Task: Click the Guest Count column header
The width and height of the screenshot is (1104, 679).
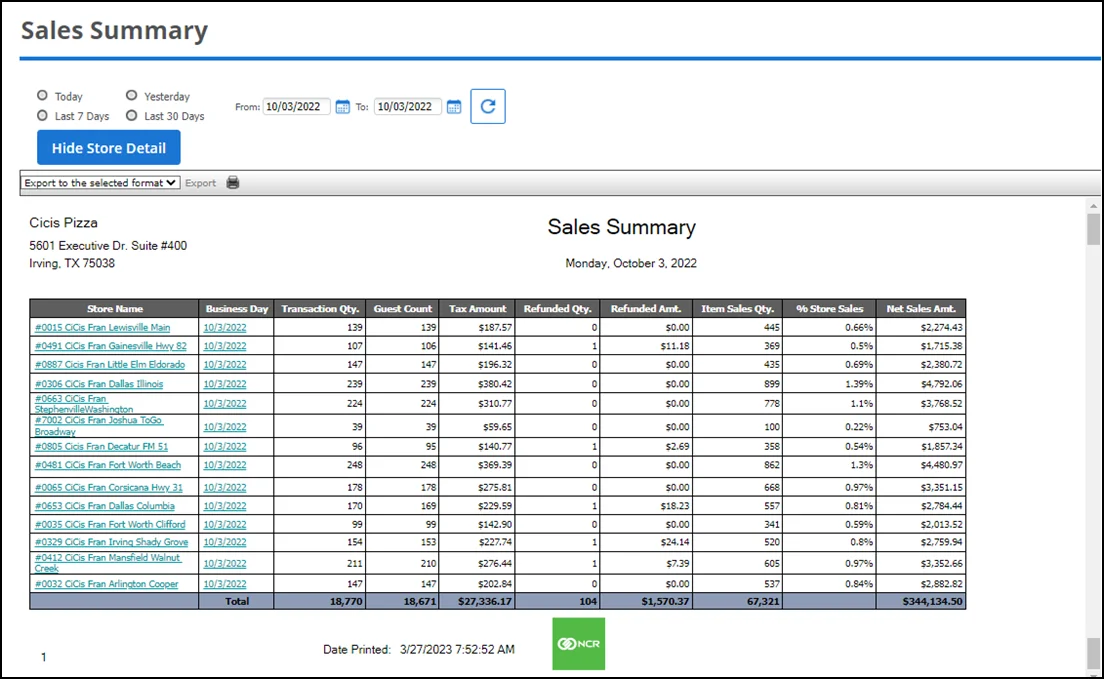Action: pos(403,309)
